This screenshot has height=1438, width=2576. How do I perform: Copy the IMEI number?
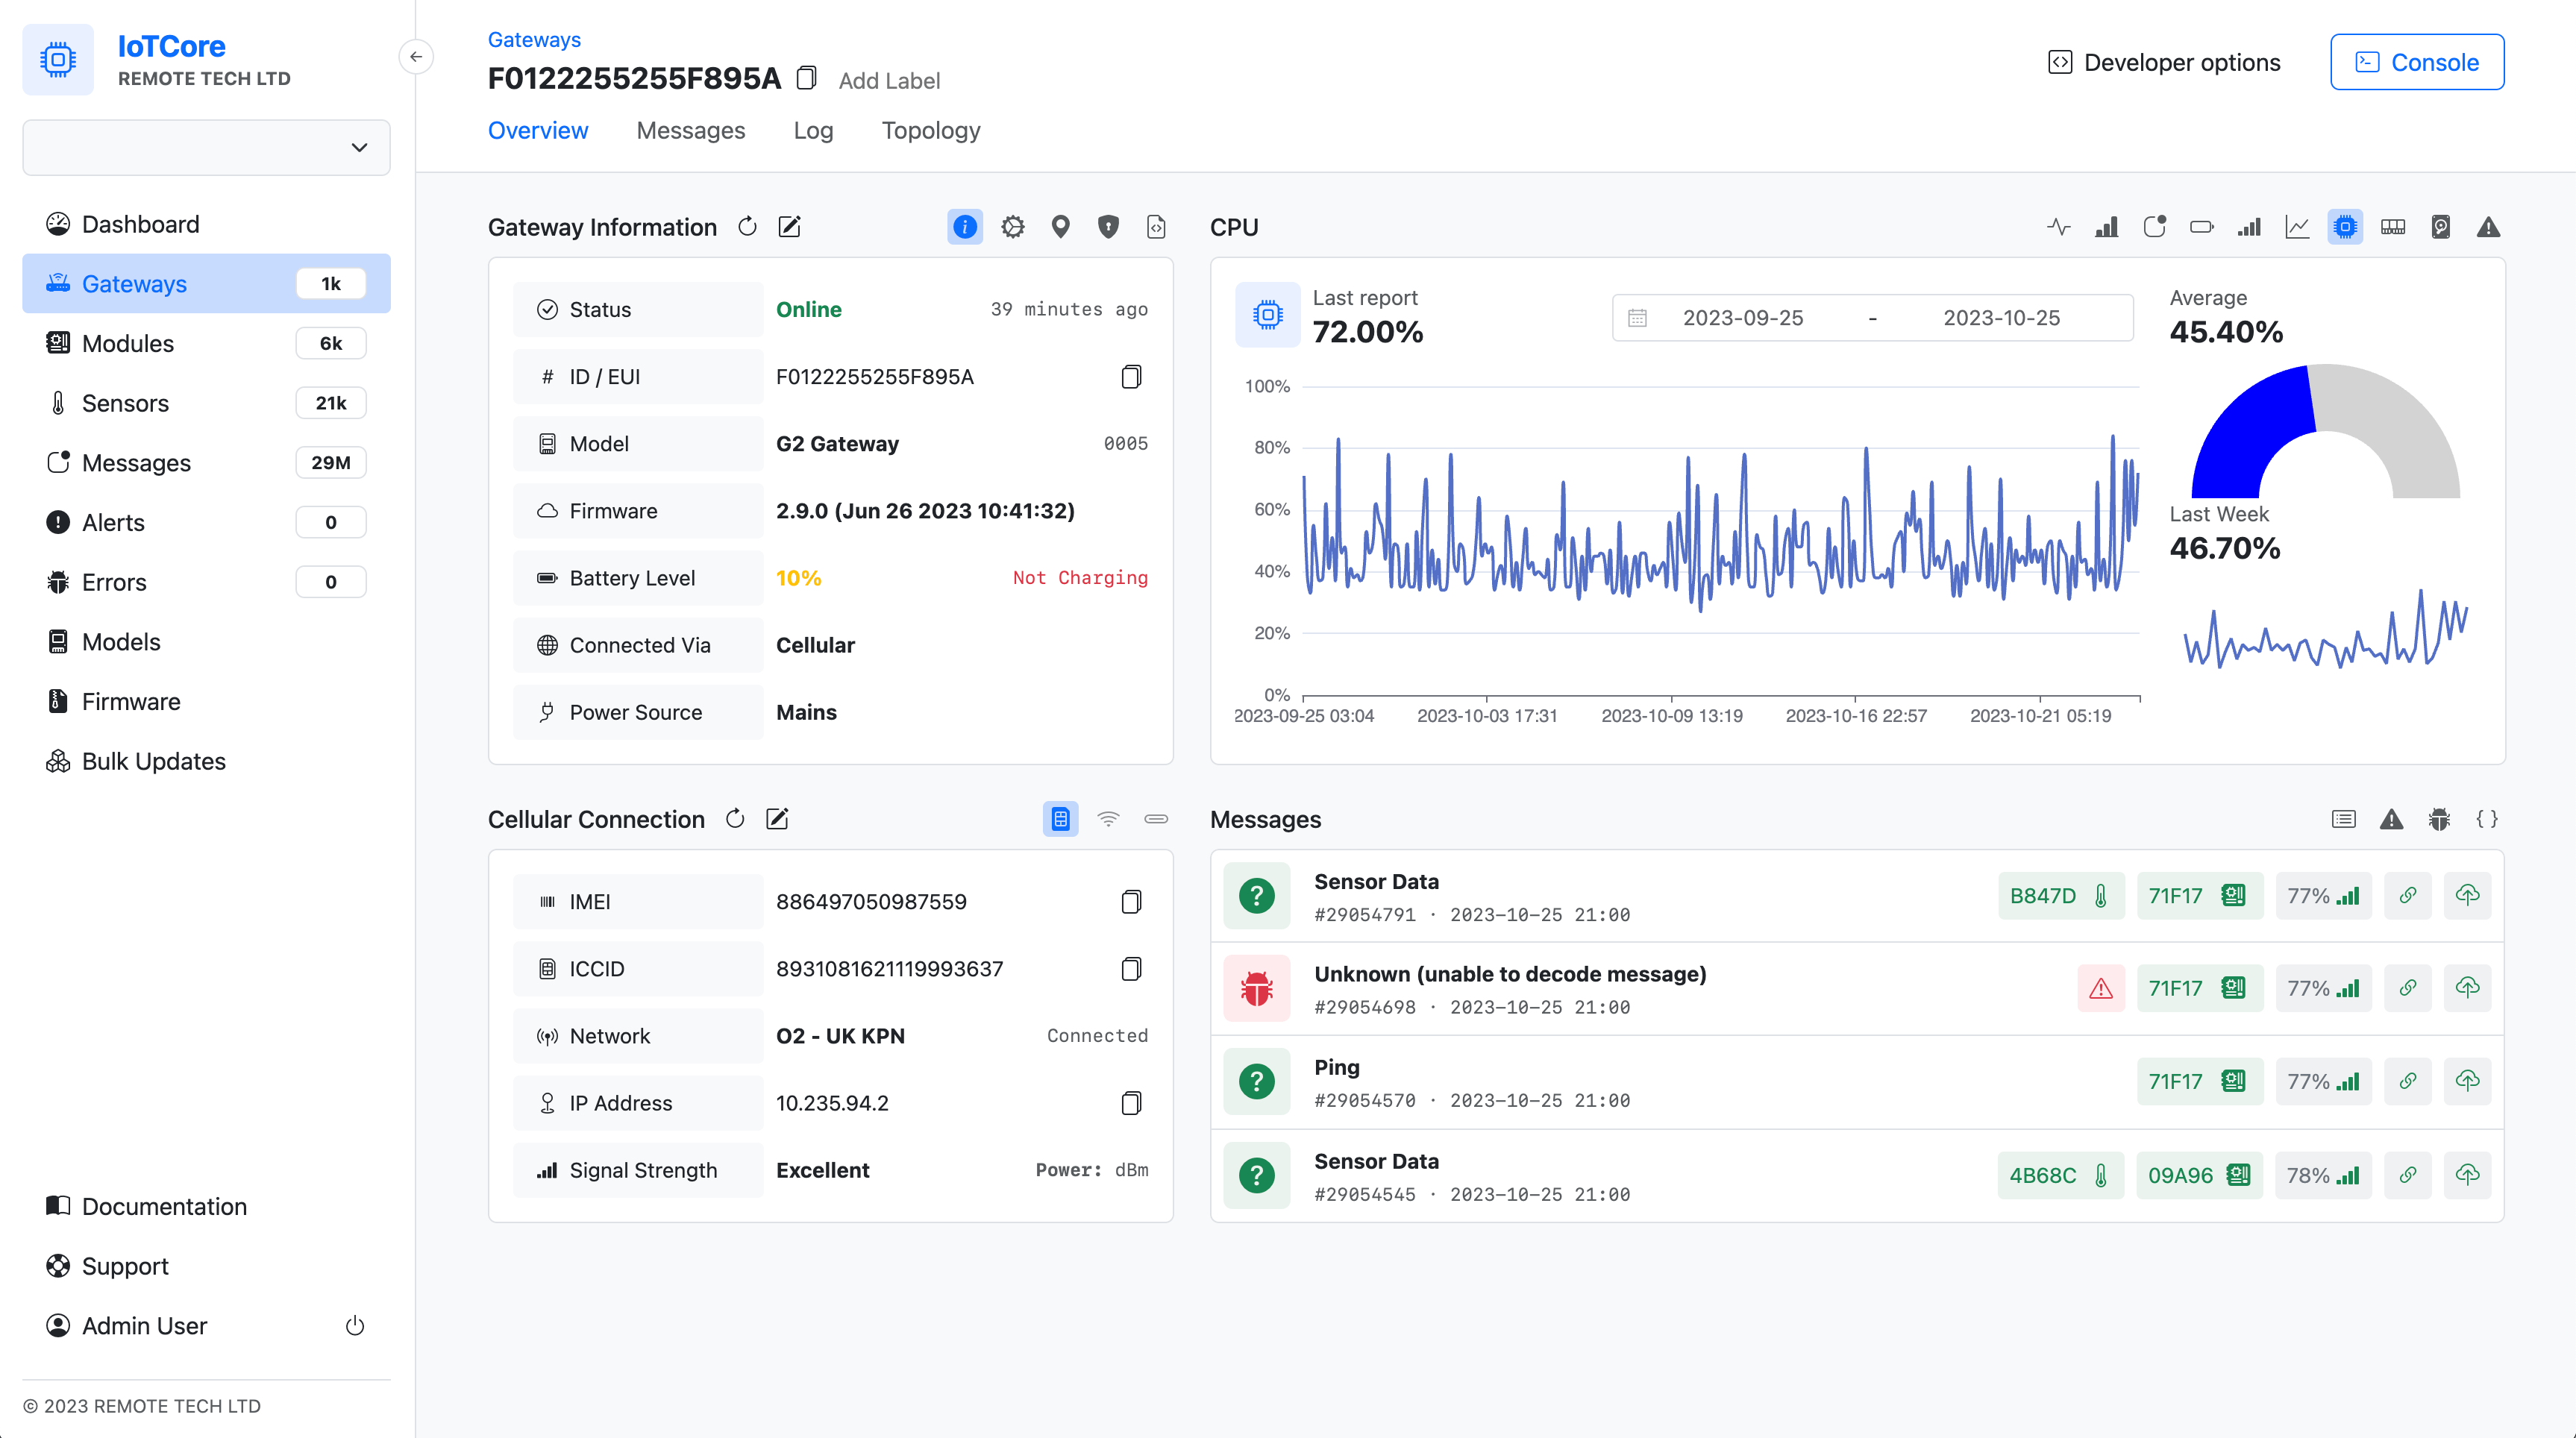tap(1131, 902)
